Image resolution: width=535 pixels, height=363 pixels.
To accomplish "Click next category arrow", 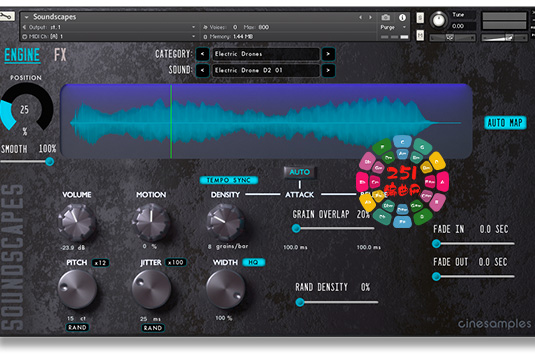I will [328, 54].
